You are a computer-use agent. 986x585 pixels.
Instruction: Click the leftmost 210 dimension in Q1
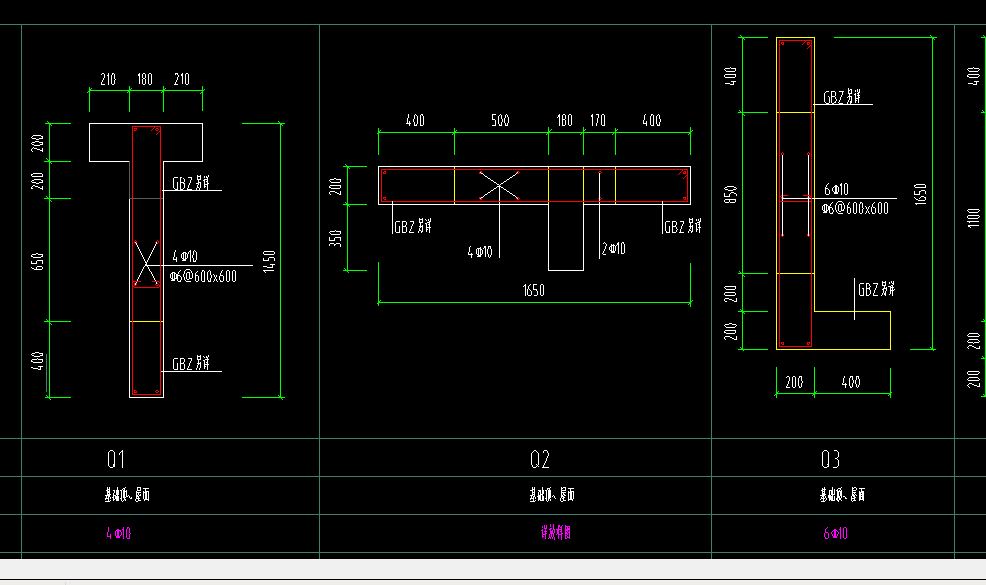click(108, 79)
